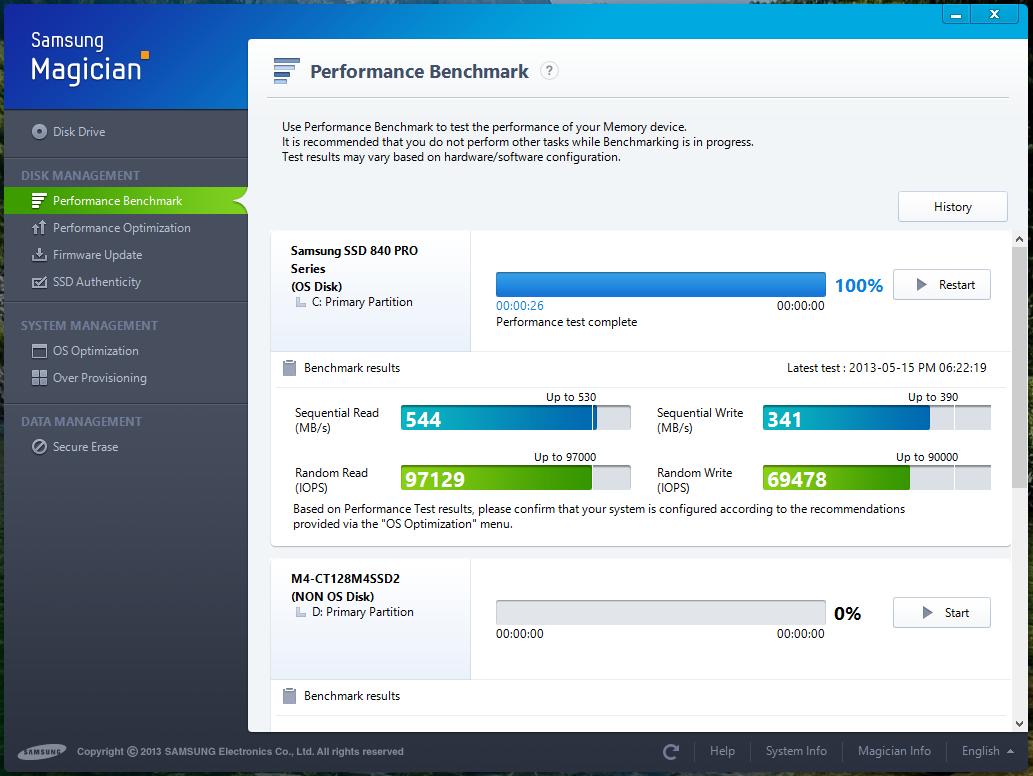This screenshot has height=776, width=1033.
Task: Click 'Latest test : 2013-05-15 PM 06:22:19' text
Action: 887,368
